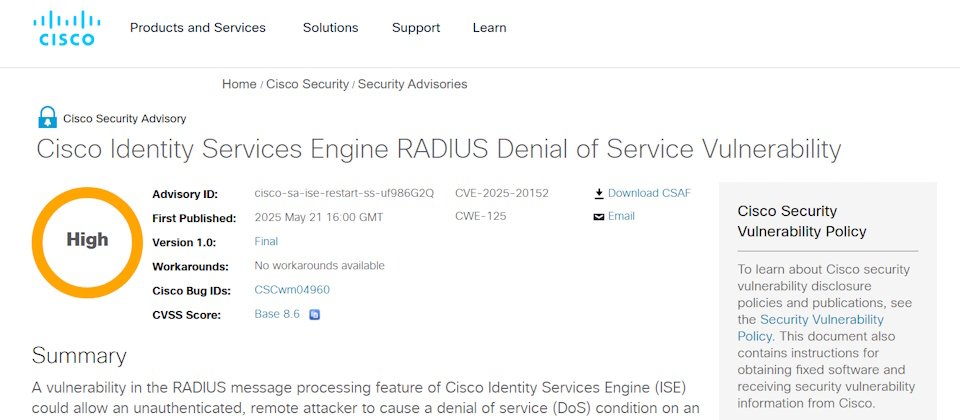Go to Home breadcrumb
This screenshot has height=420, width=960.
click(x=239, y=84)
